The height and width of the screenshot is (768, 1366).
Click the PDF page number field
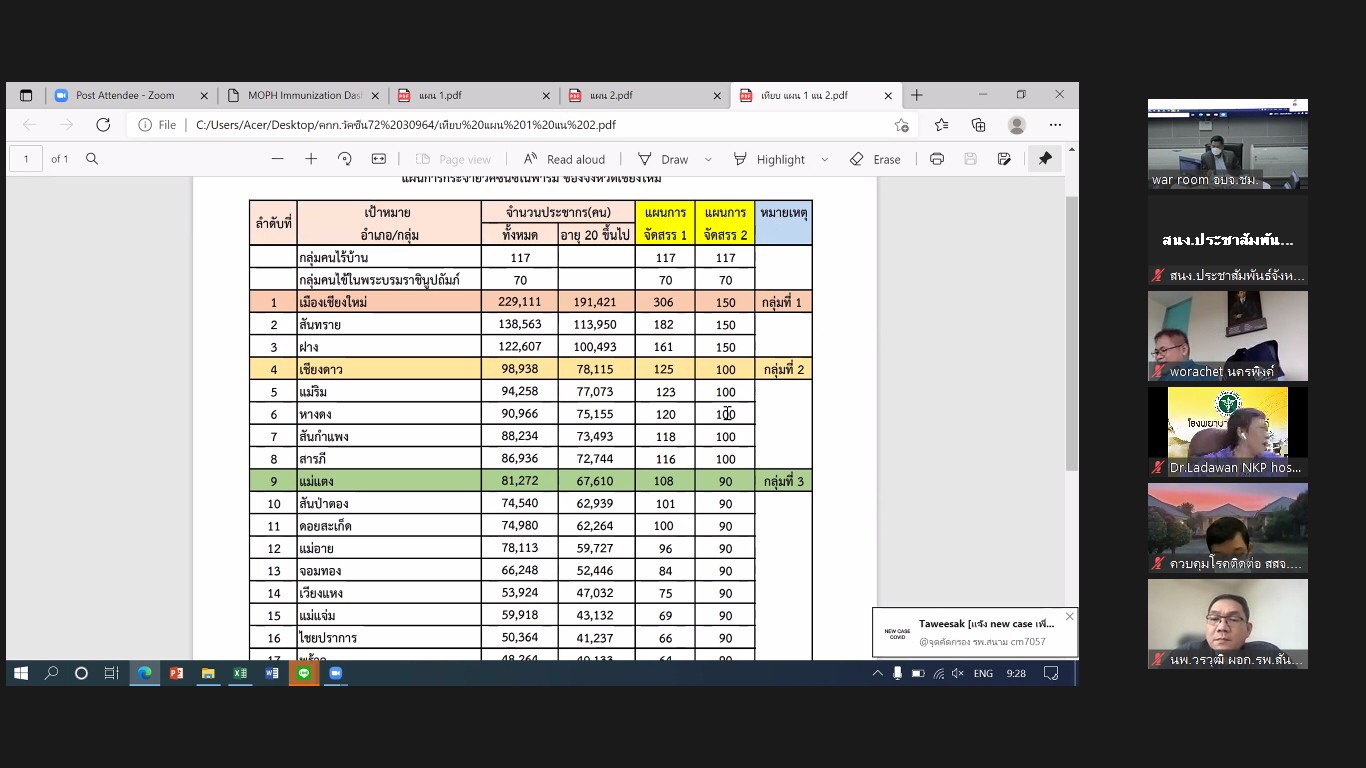pos(26,159)
